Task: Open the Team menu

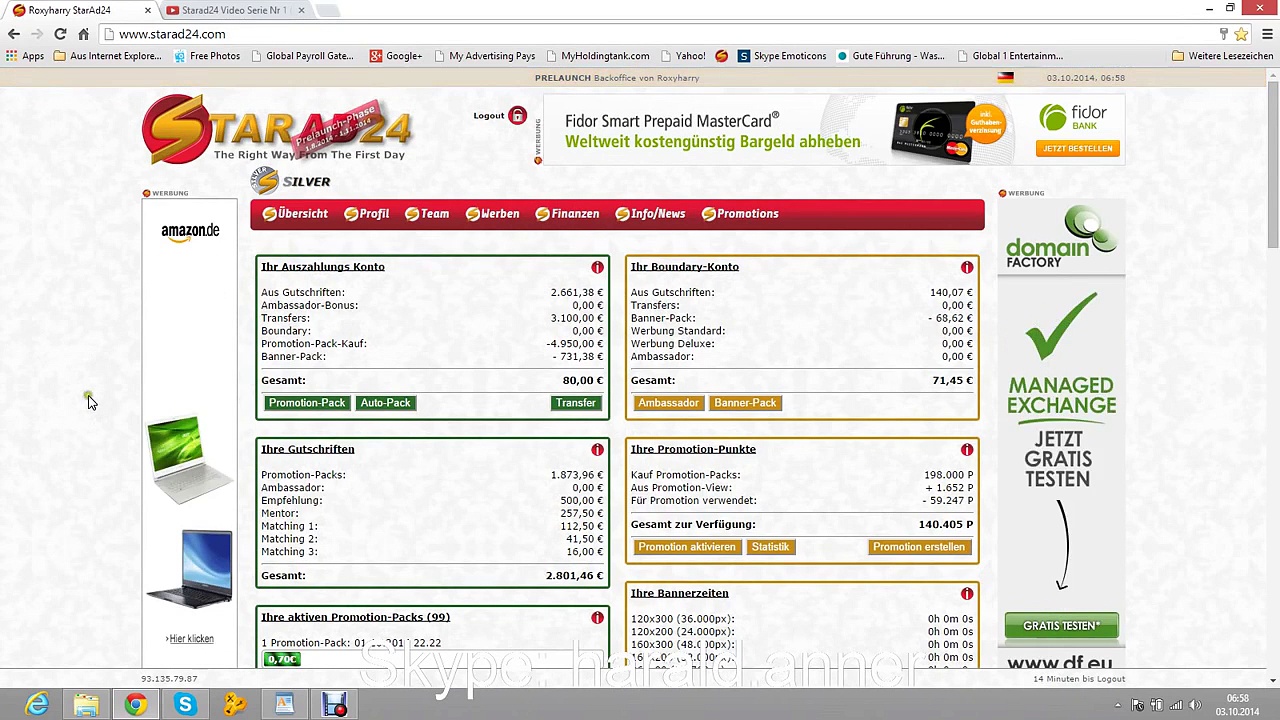Action: (x=427, y=214)
